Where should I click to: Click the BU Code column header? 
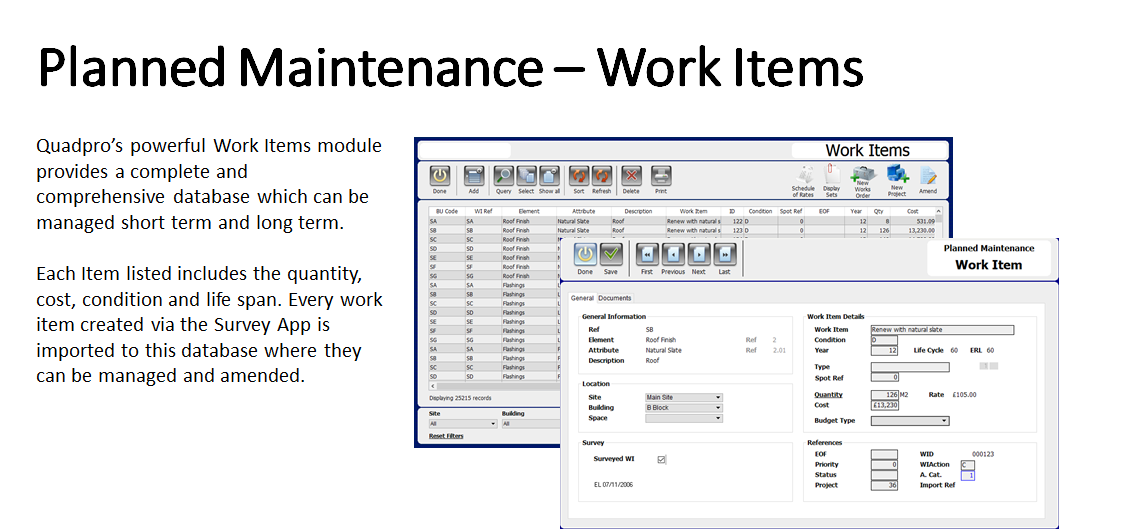tap(447, 212)
